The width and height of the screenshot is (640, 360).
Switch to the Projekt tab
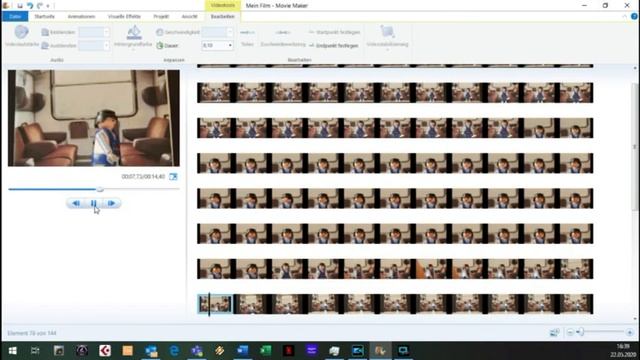point(161,16)
